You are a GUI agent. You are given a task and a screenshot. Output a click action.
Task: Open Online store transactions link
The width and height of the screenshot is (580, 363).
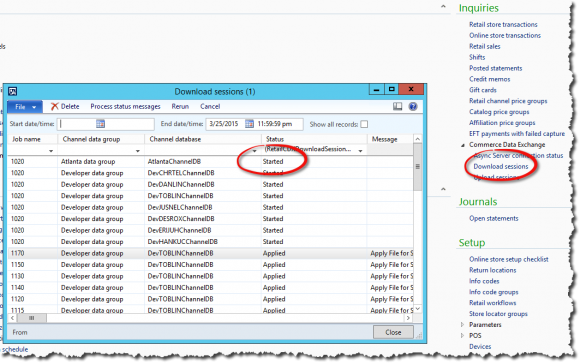[x=505, y=36]
